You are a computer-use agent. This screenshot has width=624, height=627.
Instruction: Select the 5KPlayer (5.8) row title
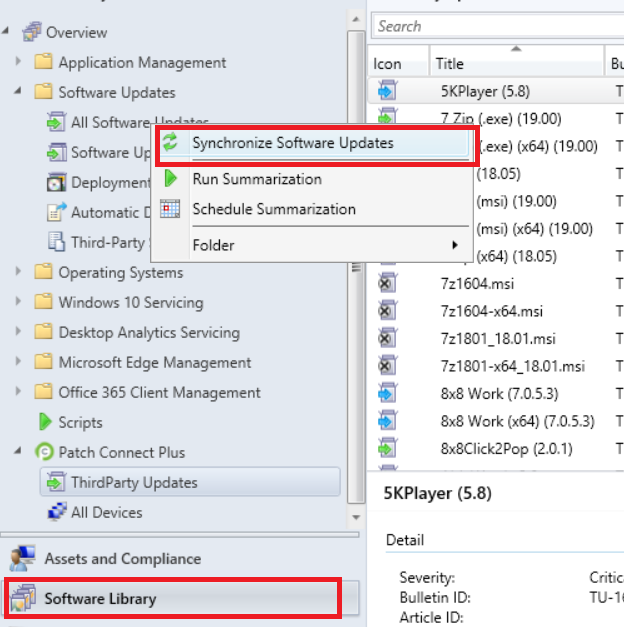[485, 92]
